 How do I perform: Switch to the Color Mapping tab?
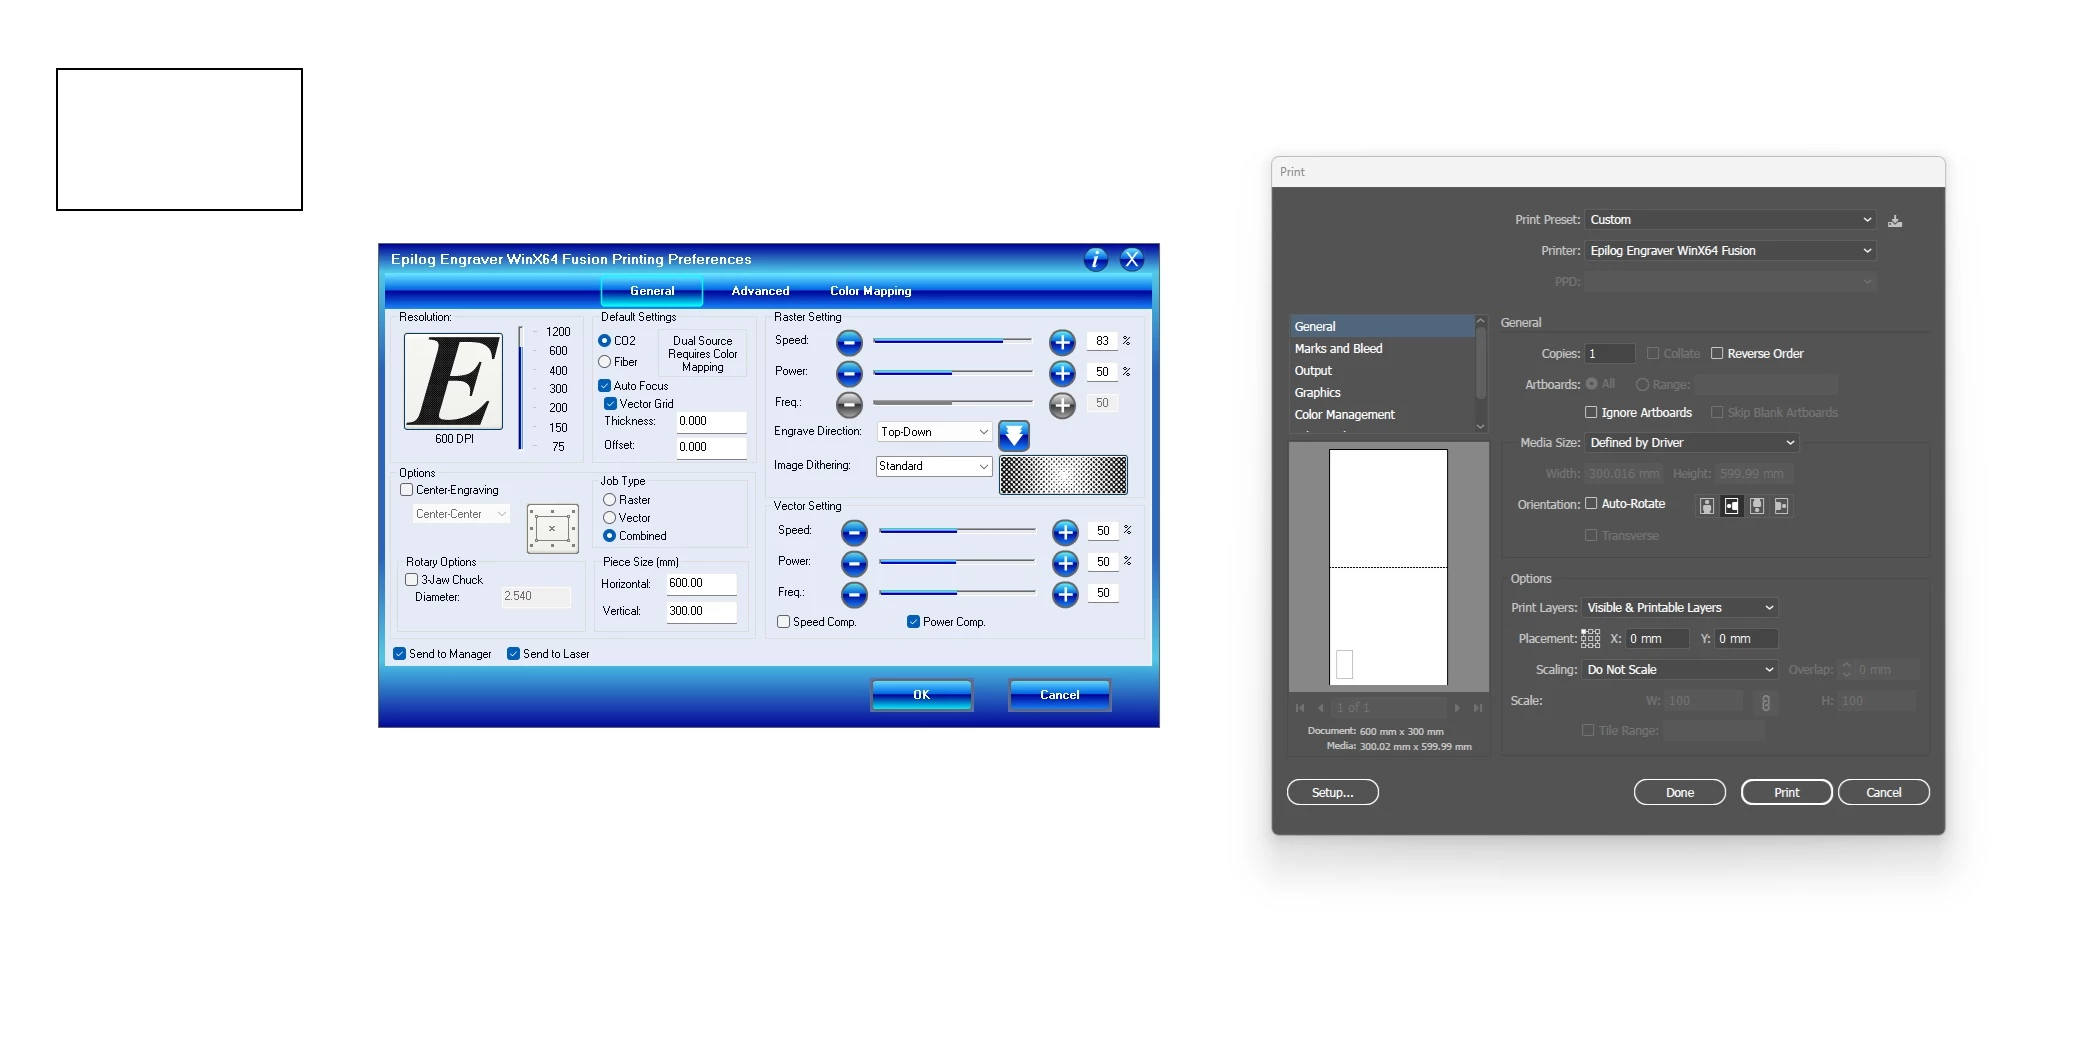pyautogui.click(x=871, y=291)
